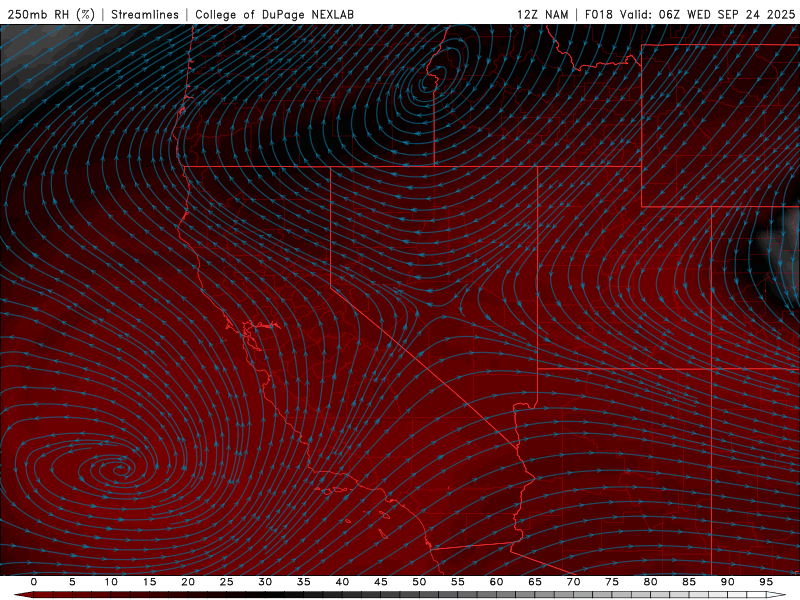Click the 5 value on color scale
This screenshot has width=800, height=600.
coord(72,582)
